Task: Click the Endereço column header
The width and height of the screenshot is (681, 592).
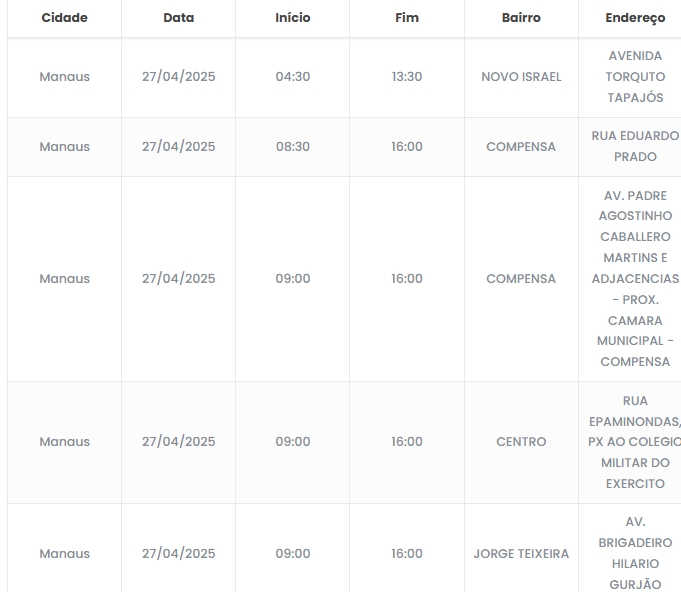Action: click(x=635, y=18)
